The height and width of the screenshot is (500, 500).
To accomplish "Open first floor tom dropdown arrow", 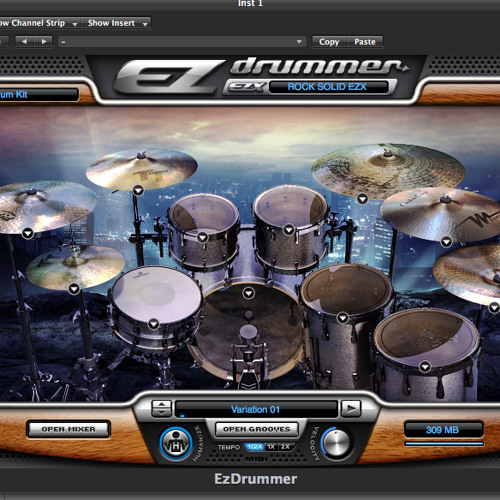I will (x=342, y=318).
